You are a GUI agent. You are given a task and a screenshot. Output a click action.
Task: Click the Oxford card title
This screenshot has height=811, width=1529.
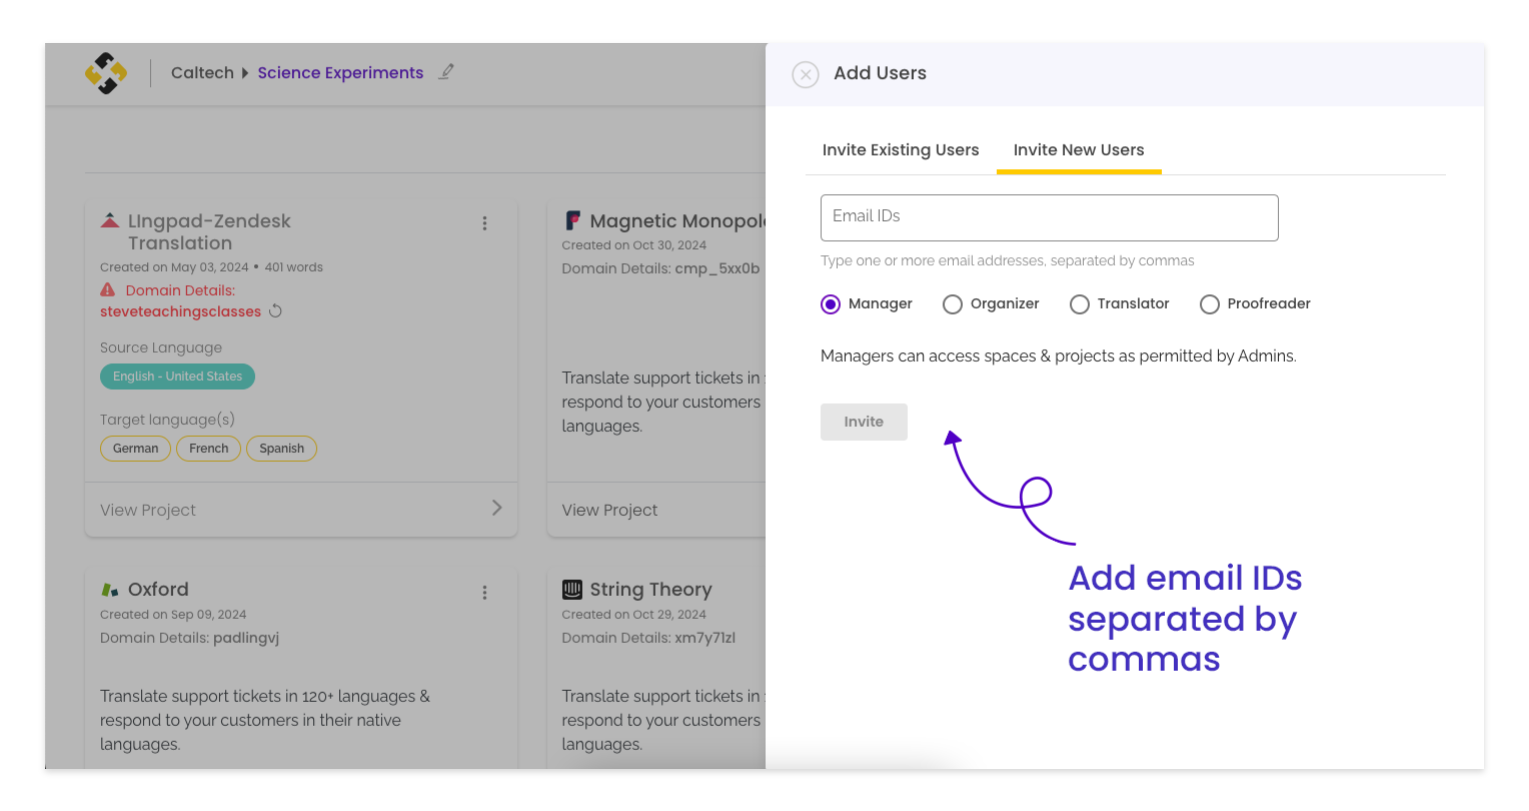(158, 589)
